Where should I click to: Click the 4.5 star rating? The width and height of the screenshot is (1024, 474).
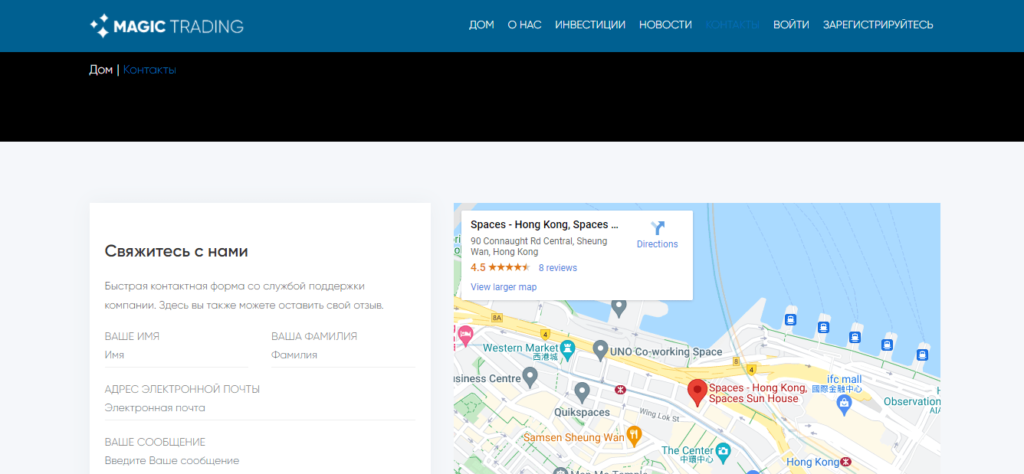[x=500, y=268]
